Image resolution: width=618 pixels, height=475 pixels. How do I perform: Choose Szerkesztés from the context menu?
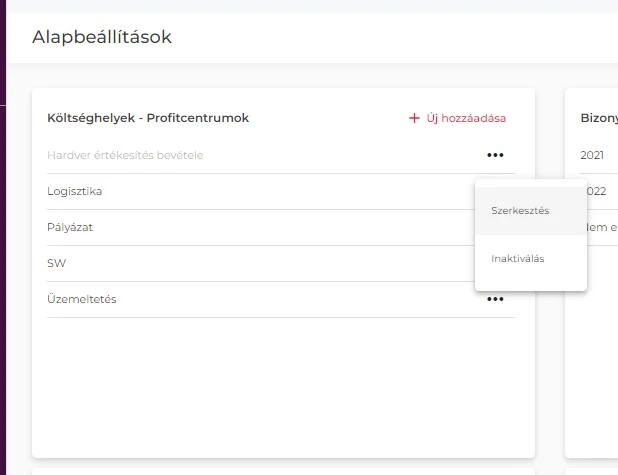click(520, 211)
